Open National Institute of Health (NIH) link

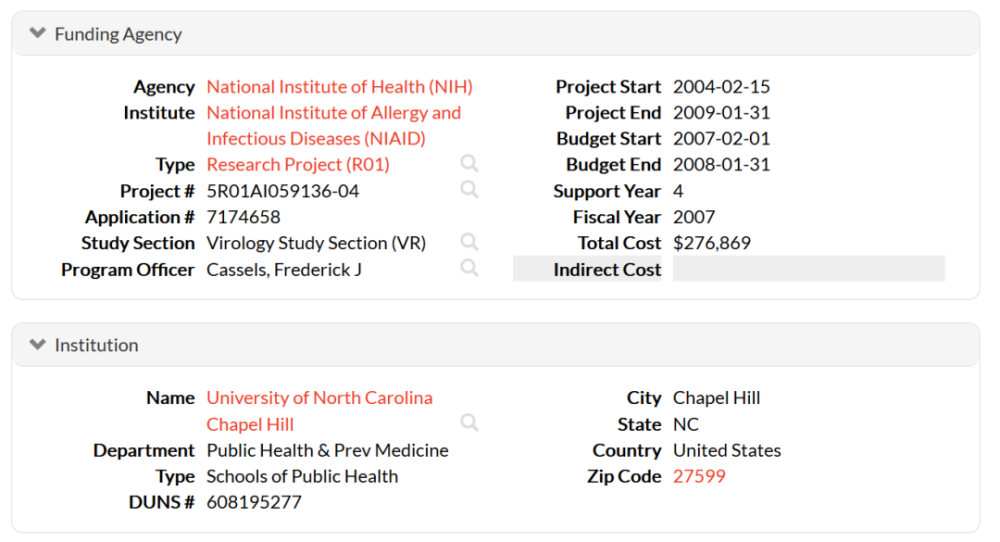click(339, 87)
